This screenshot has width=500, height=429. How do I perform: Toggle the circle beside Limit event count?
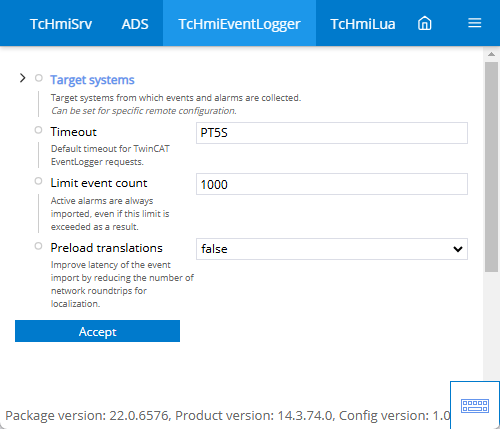click(x=38, y=181)
